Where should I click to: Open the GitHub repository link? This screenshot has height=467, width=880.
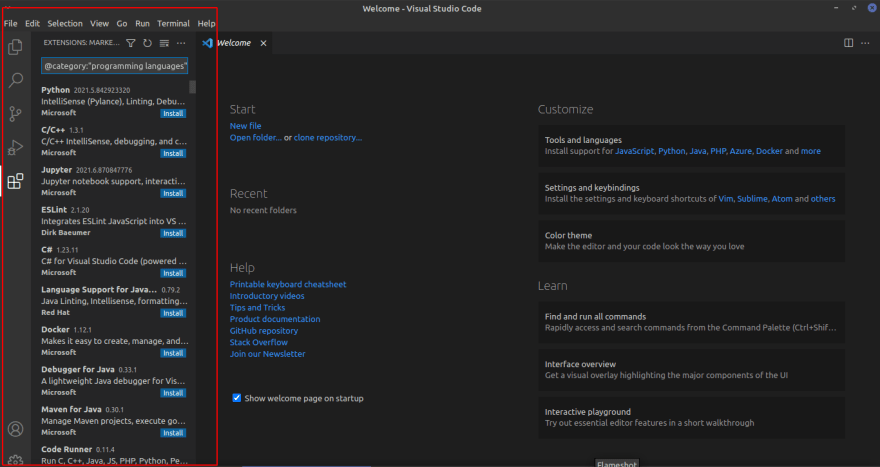264,331
